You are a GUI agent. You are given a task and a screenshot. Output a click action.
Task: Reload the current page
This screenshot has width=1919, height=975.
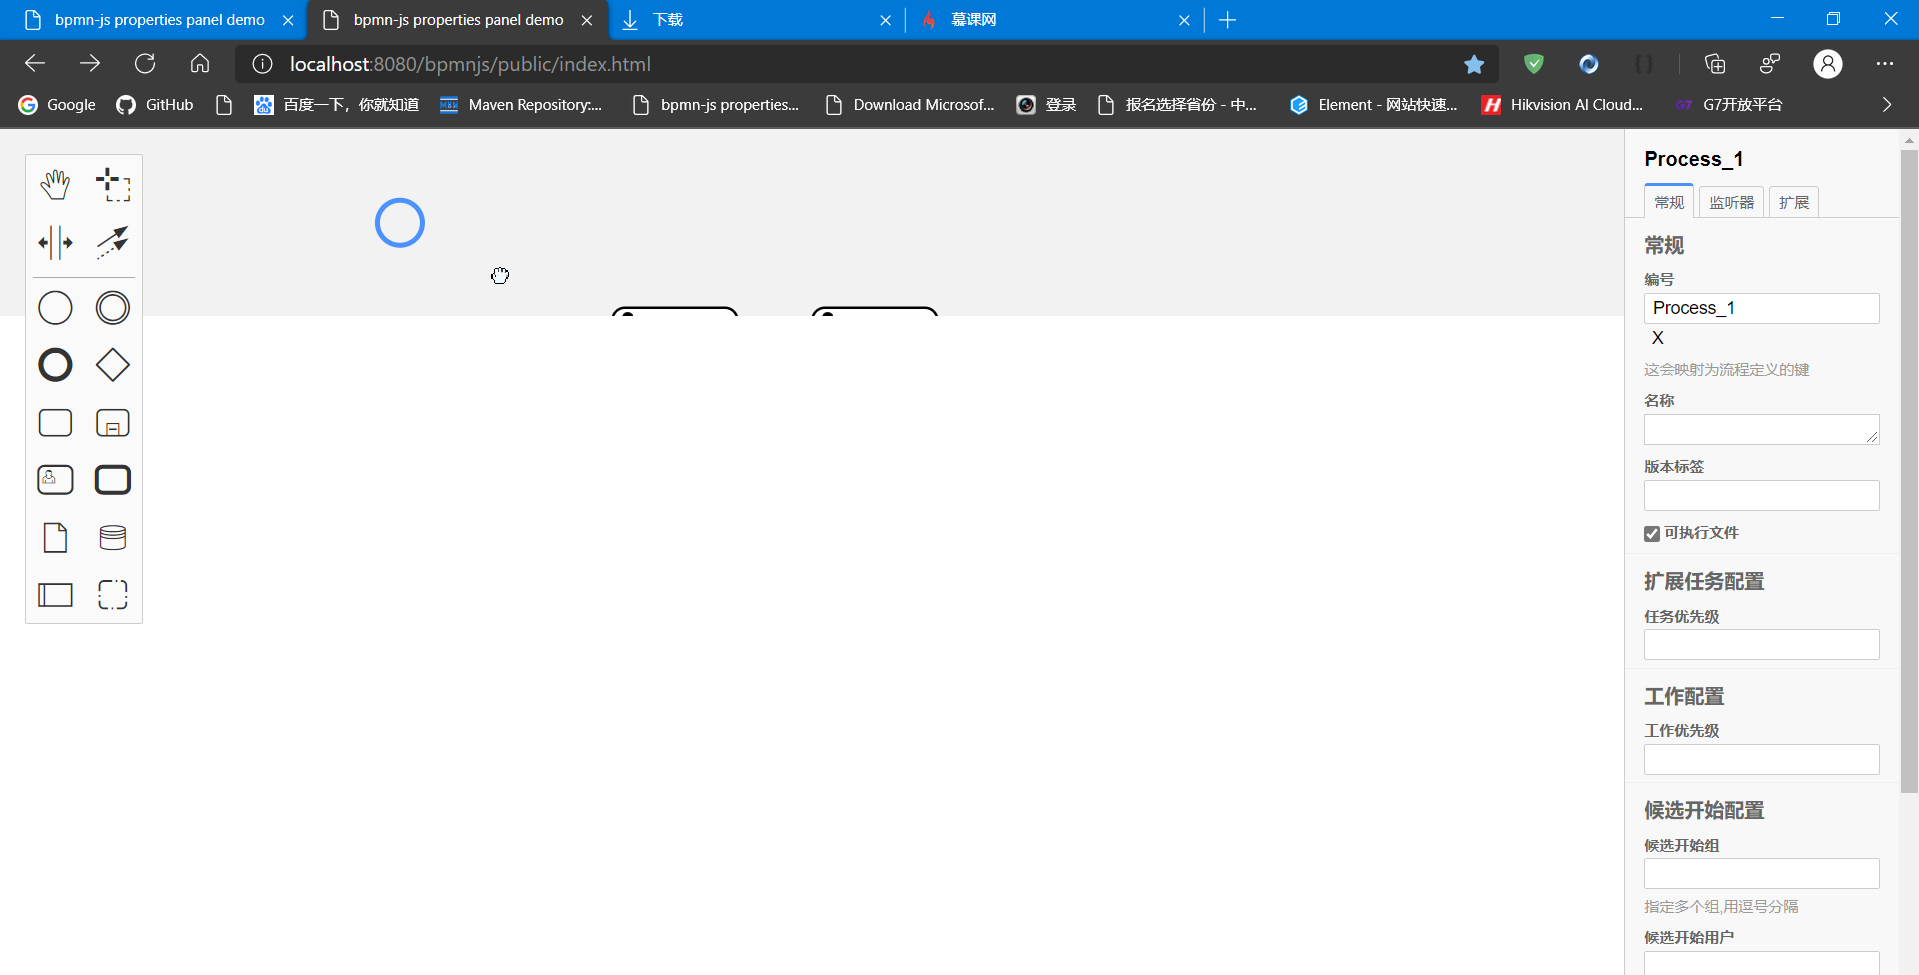coord(145,64)
